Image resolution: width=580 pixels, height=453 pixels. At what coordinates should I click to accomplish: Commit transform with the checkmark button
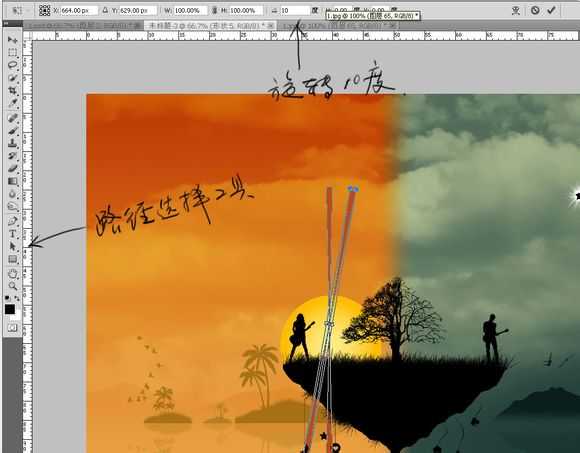552,10
